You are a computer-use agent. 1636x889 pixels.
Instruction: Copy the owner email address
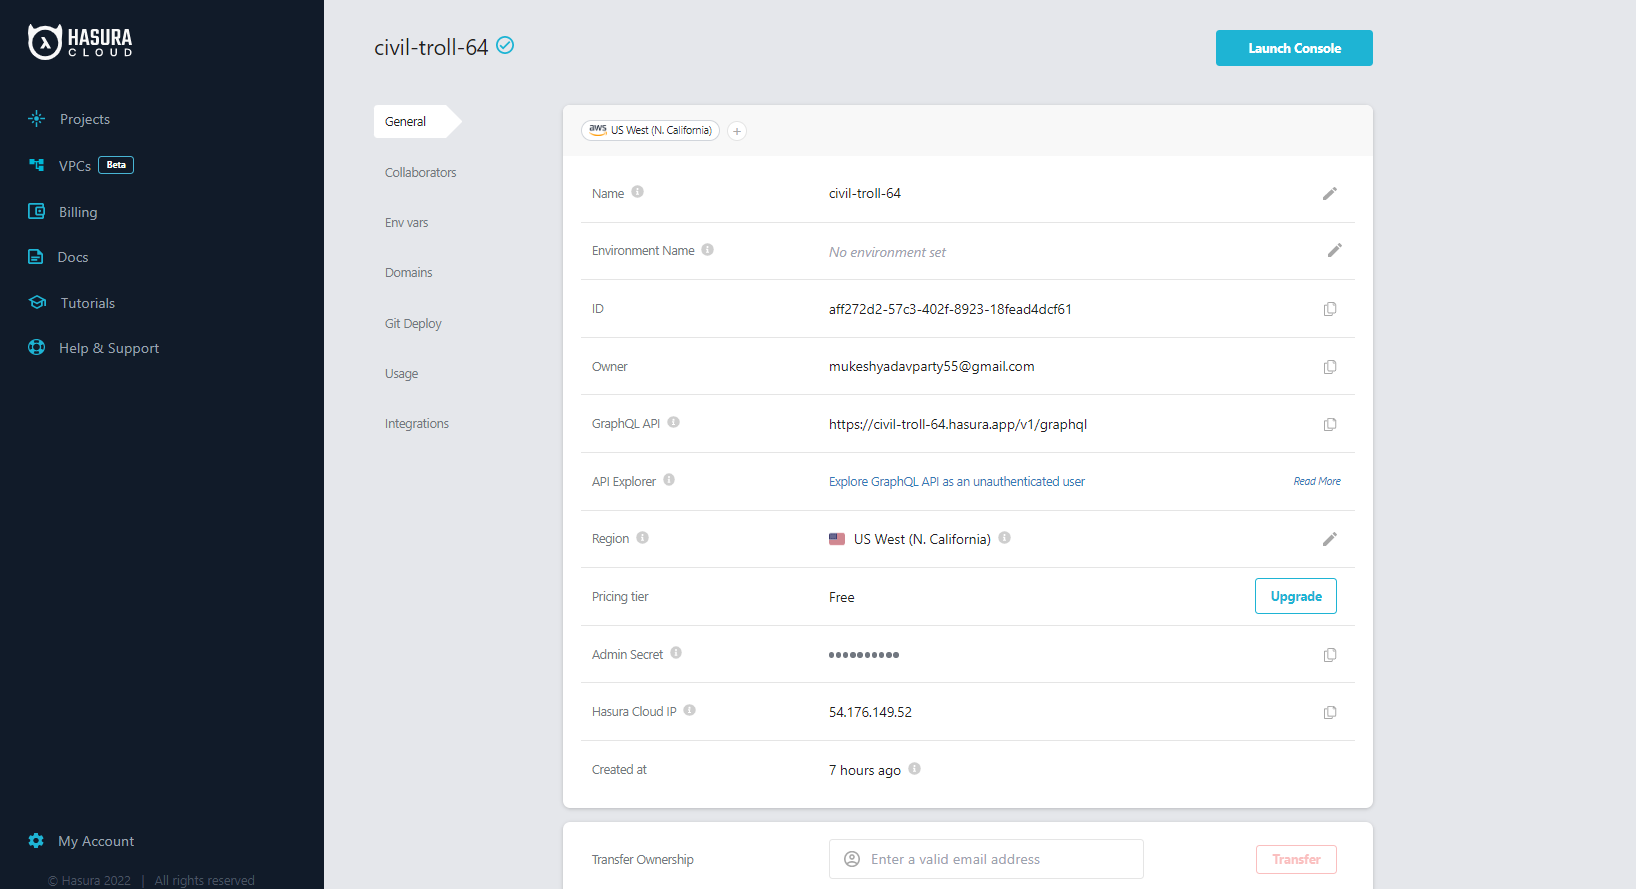(1330, 367)
